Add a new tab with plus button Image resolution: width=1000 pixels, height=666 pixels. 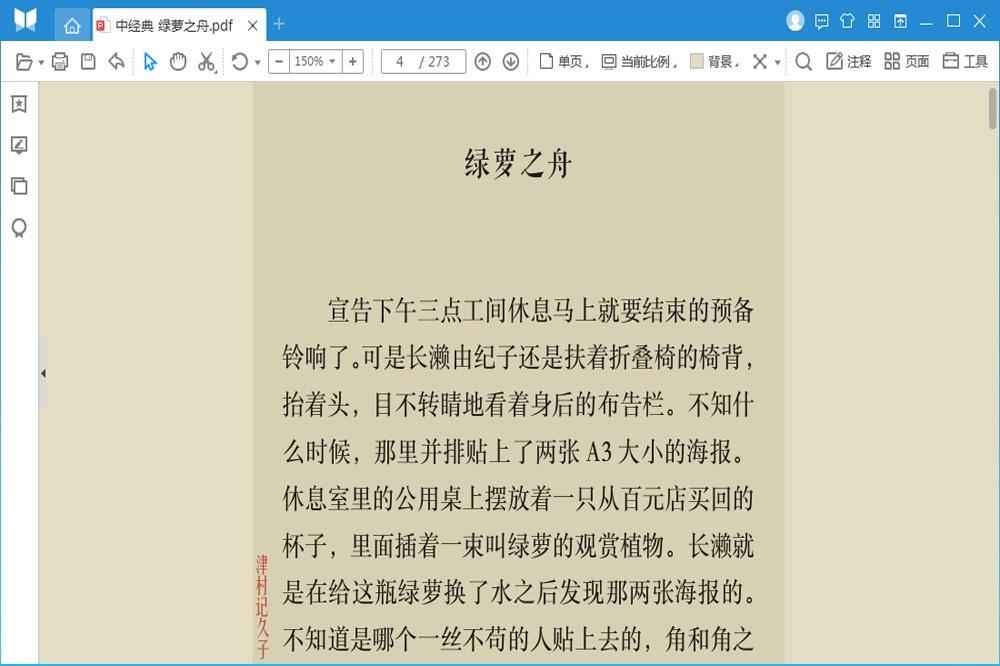279,24
